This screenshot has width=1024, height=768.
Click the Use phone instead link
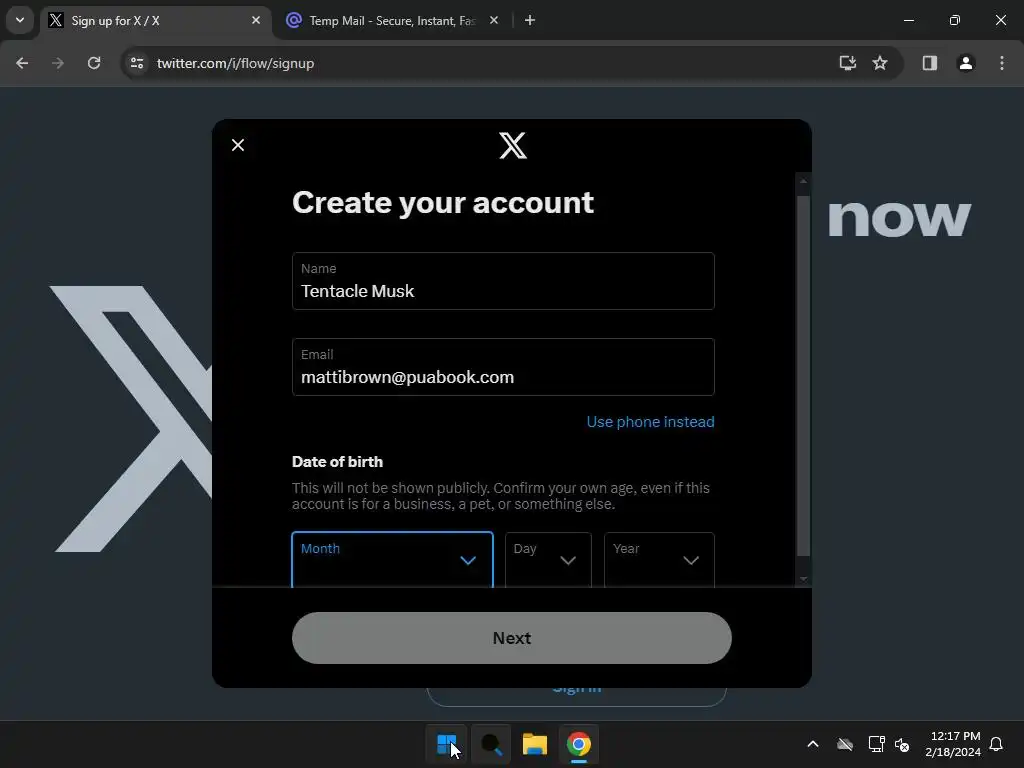pyautogui.click(x=650, y=422)
